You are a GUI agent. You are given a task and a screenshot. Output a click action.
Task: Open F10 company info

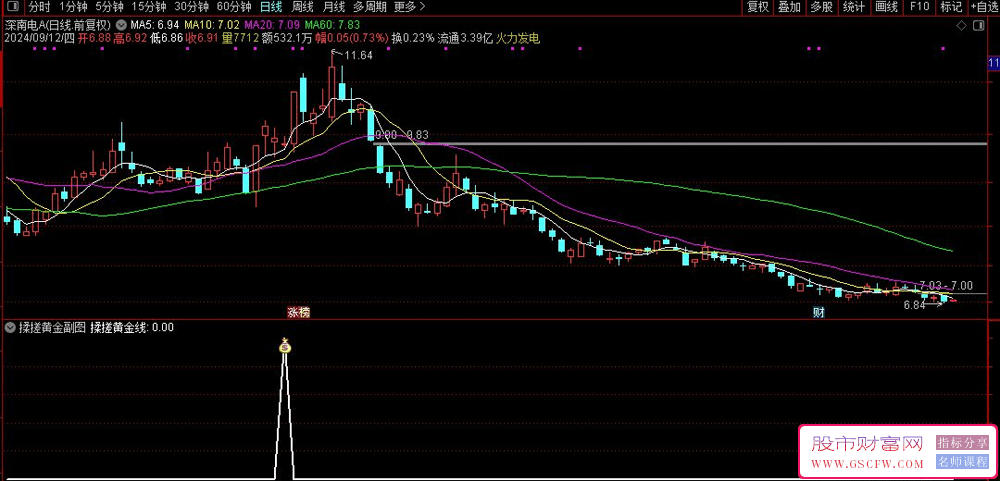point(919,7)
